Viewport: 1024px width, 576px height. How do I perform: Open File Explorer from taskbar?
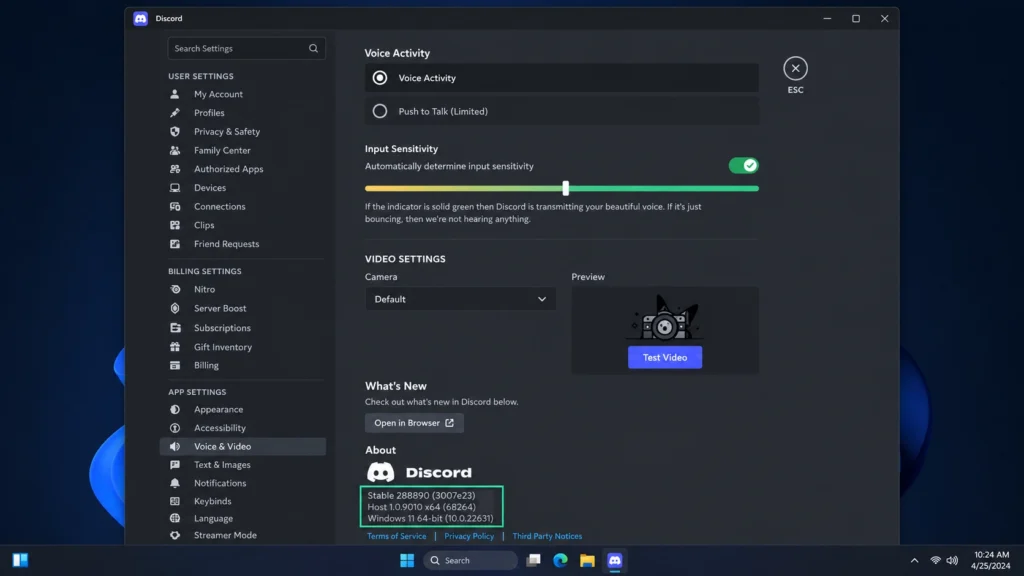tap(587, 560)
